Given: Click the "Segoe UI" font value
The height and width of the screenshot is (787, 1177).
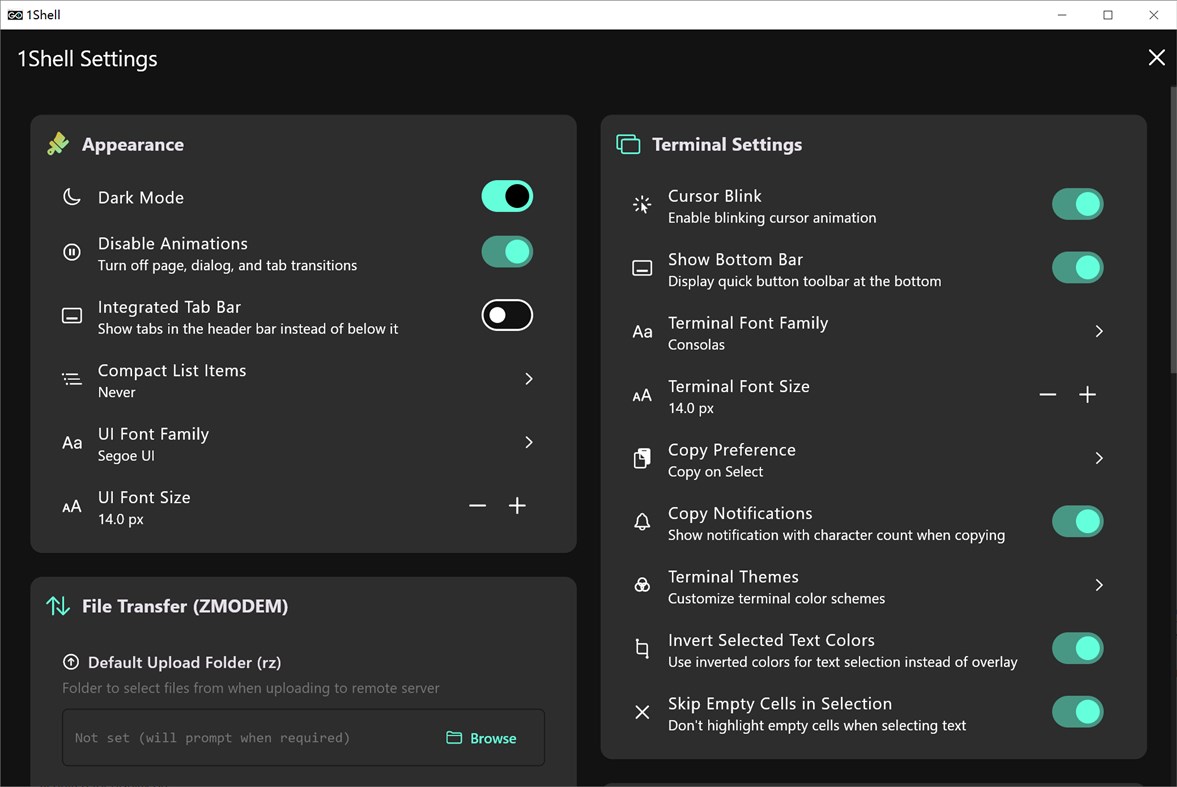Looking at the screenshot, I should coord(126,456).
